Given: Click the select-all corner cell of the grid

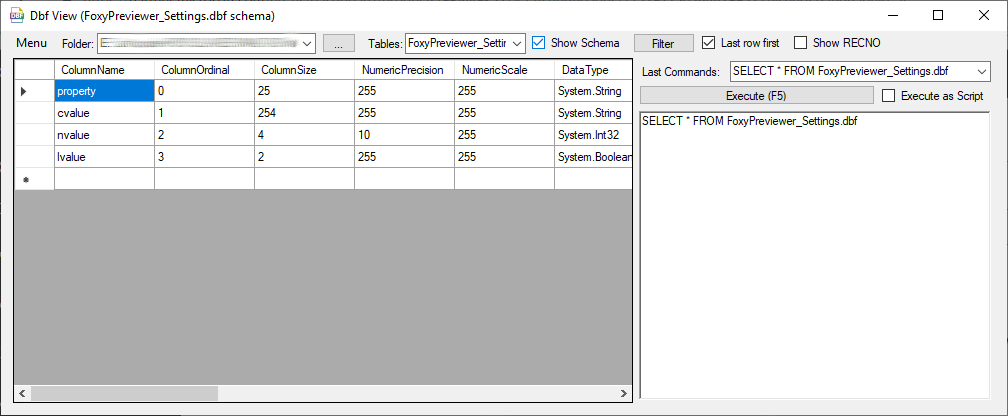Looking at the screenshot, I should (34, 70).
